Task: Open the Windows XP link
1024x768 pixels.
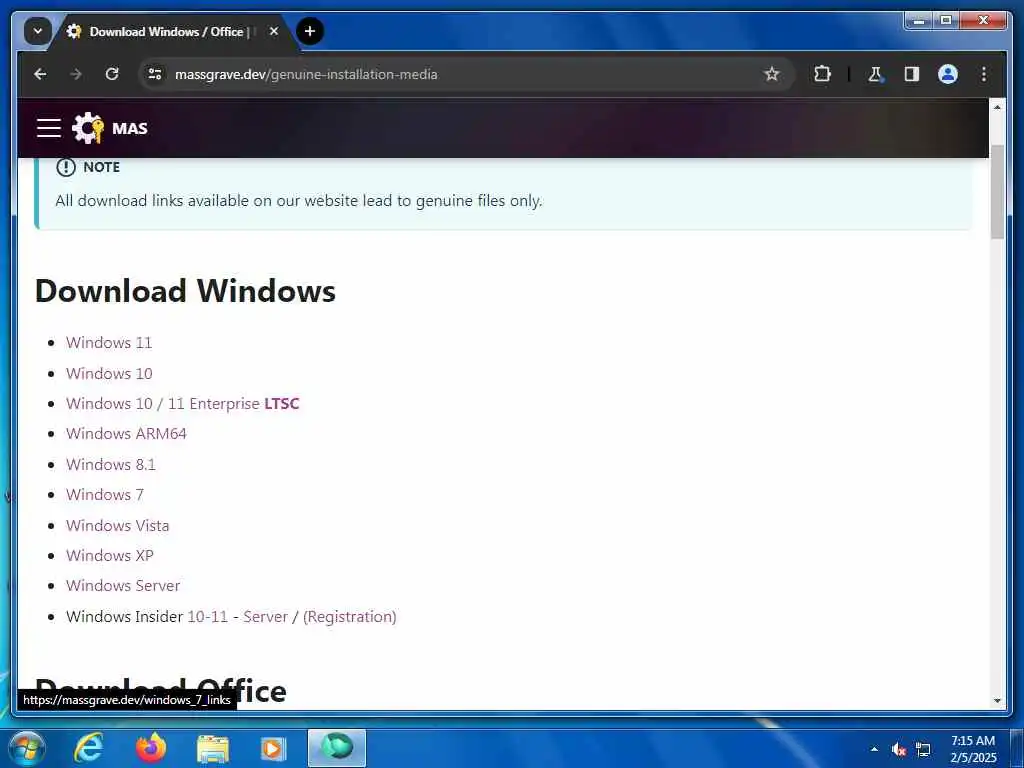Action: pos(110,556)
